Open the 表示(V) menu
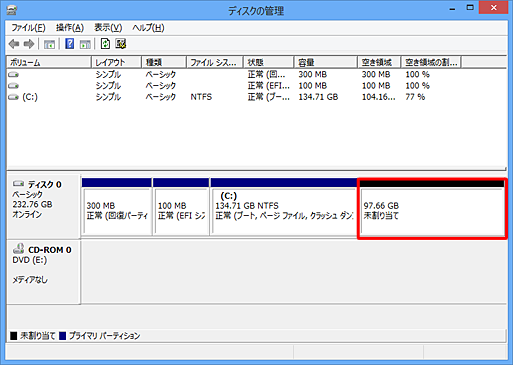This screenshot has height=365, width=513. coord(108,28)
